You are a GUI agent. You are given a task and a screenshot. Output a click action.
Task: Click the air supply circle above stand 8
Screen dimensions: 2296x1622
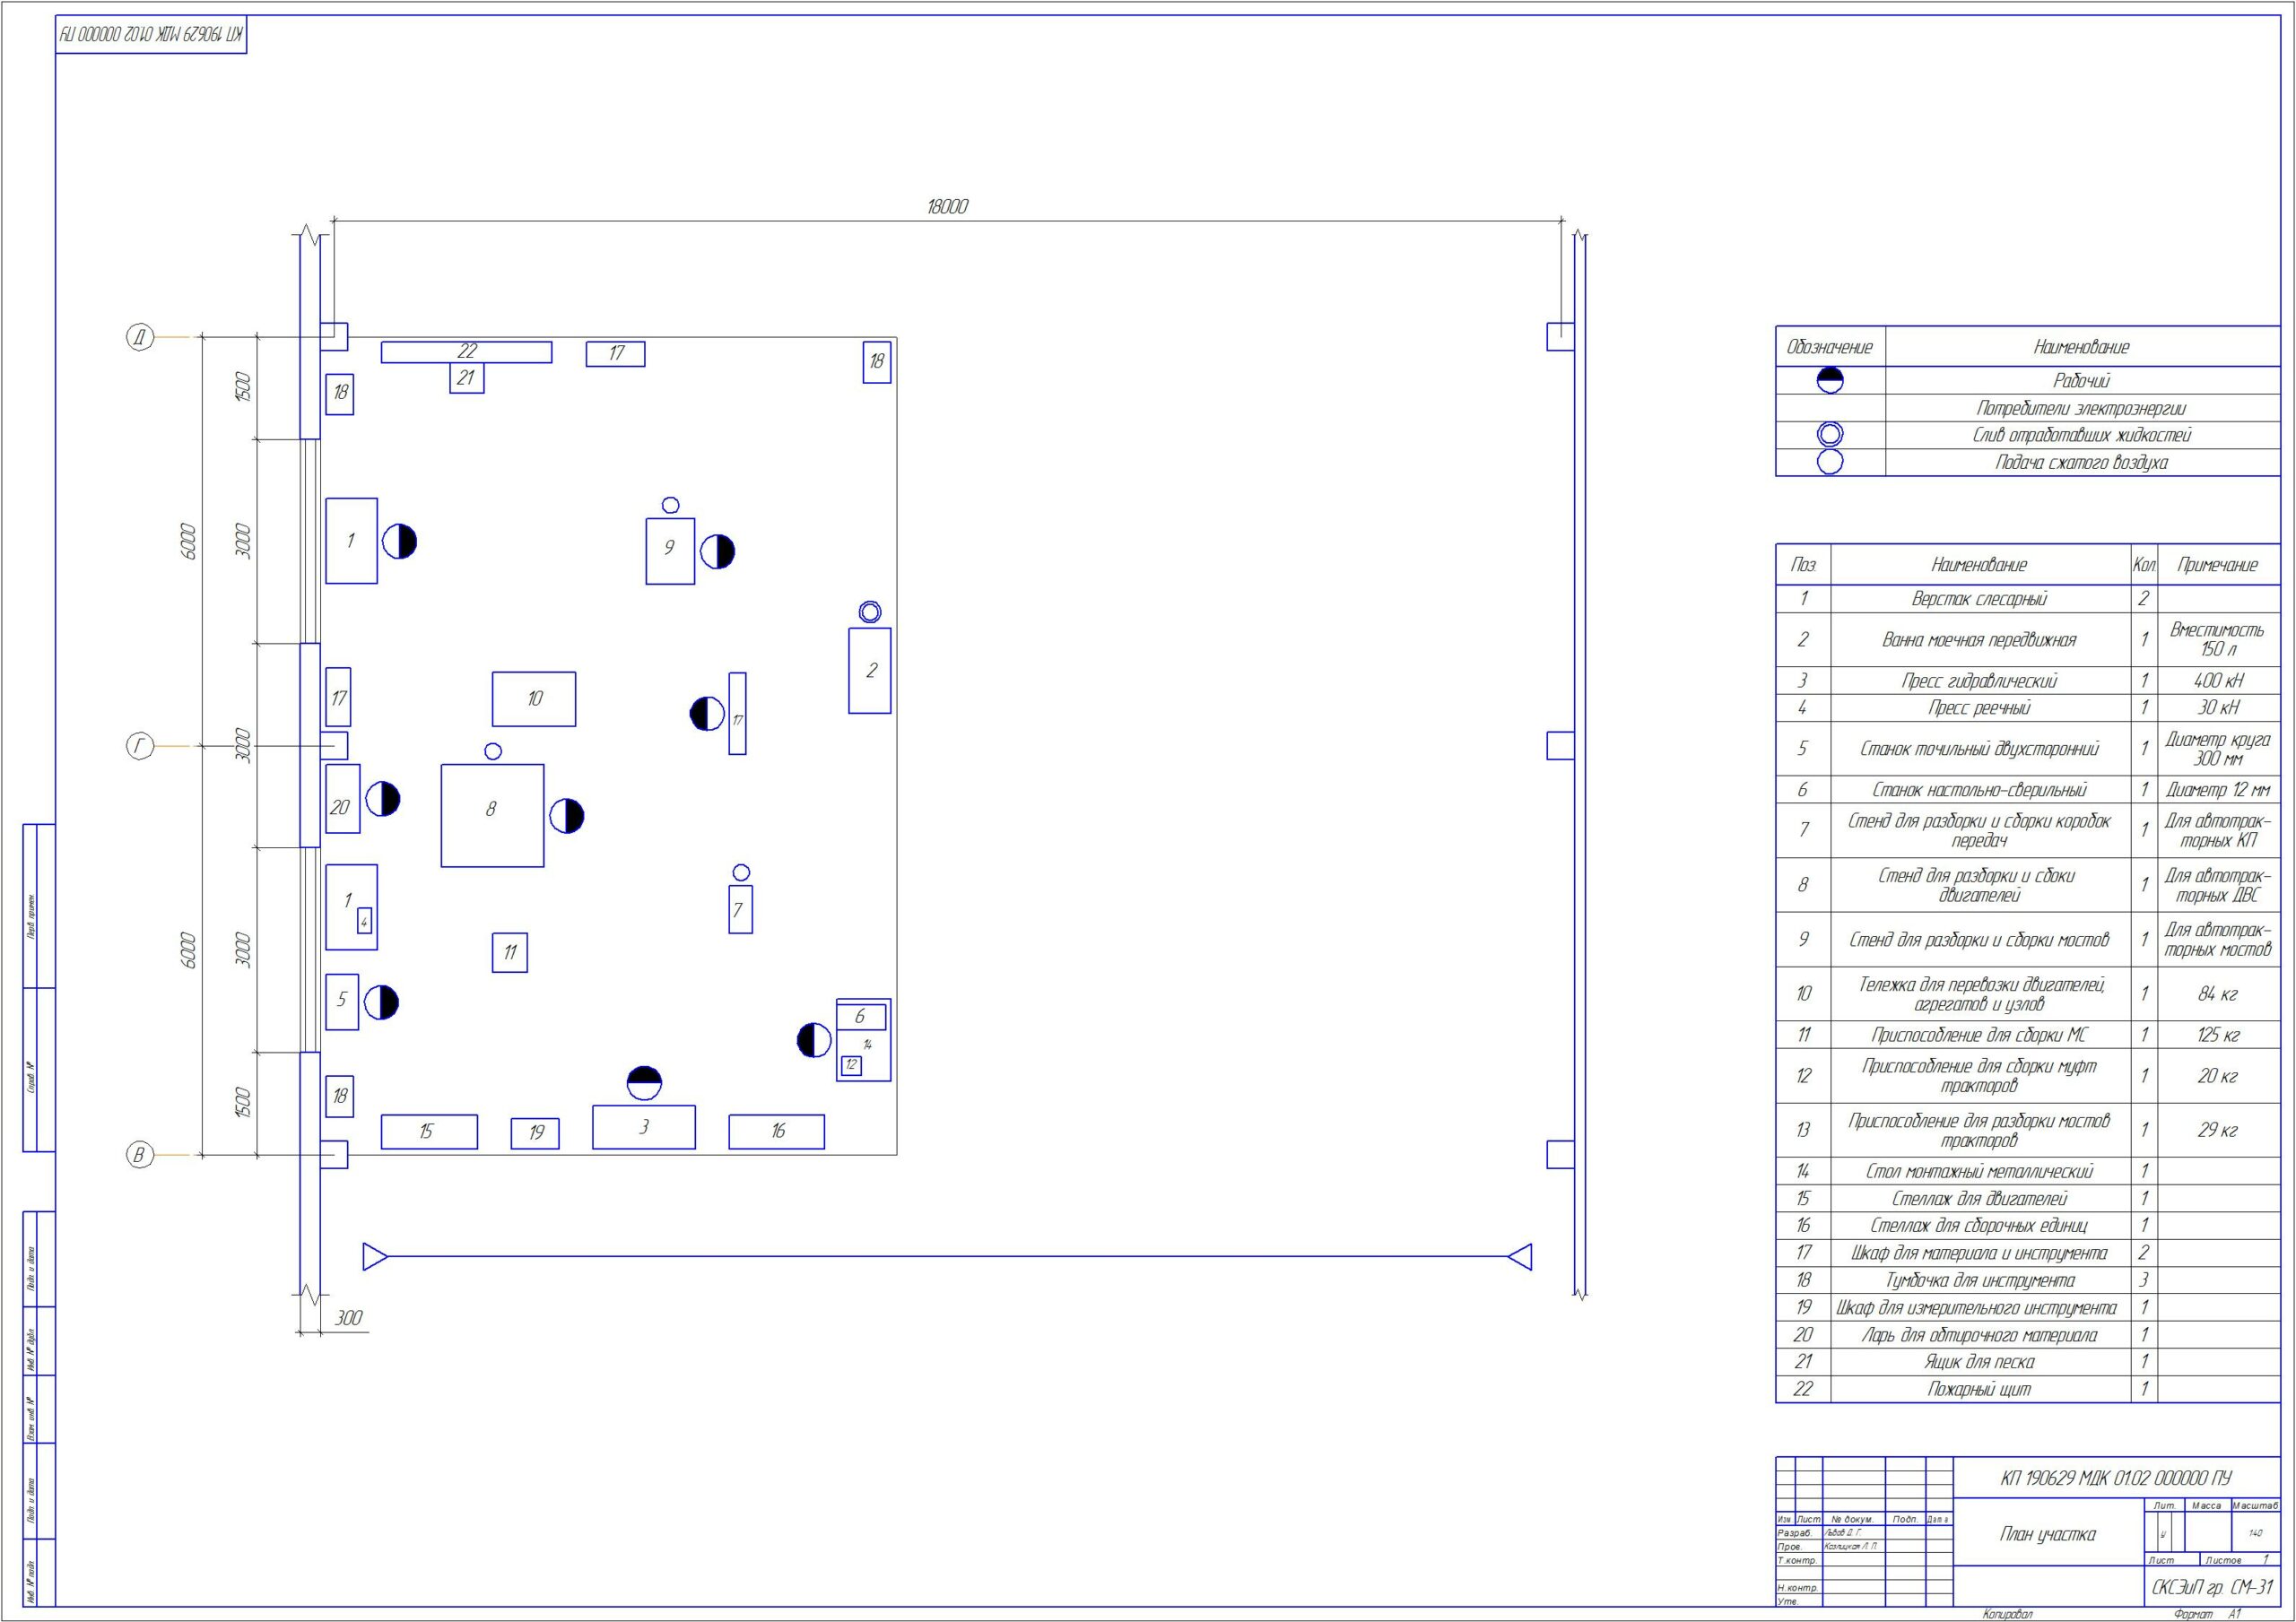492,751
